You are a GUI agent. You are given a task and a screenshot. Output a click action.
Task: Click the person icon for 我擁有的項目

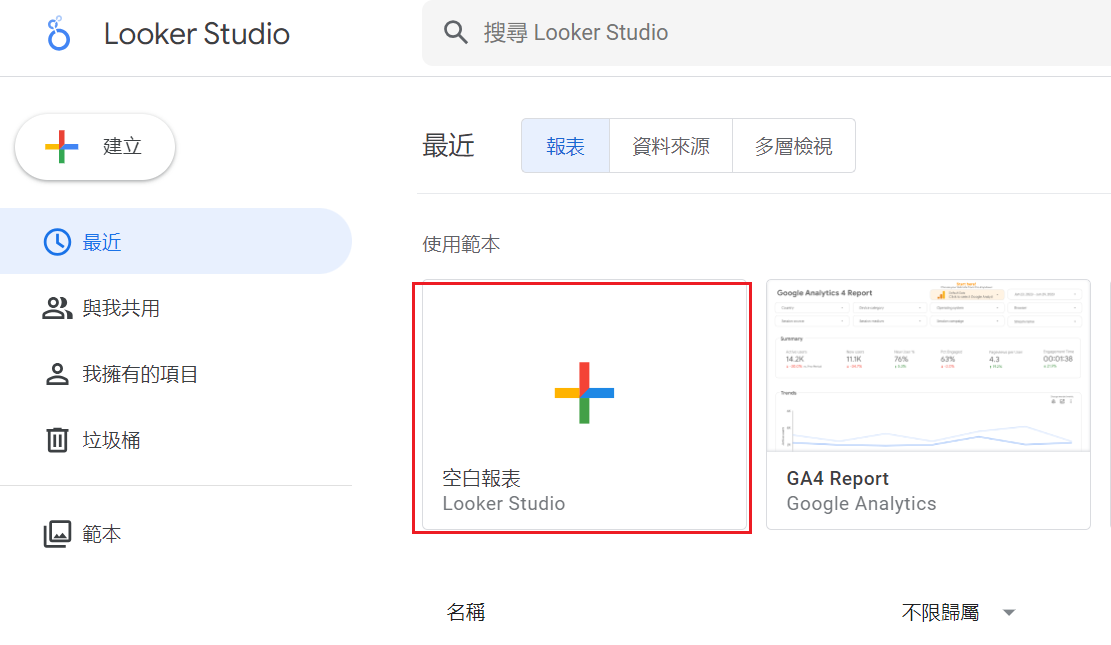(x=57, y=374)
